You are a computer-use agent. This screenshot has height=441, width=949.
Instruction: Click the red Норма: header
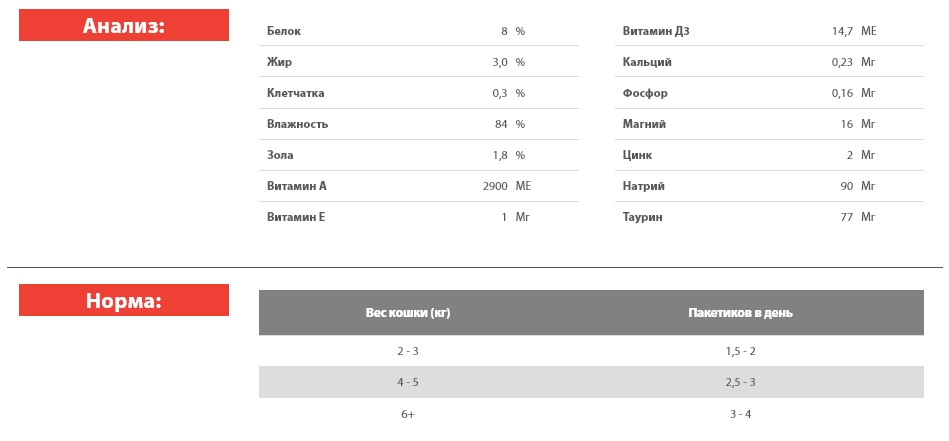pyautogui.click(x=124, y=300)
